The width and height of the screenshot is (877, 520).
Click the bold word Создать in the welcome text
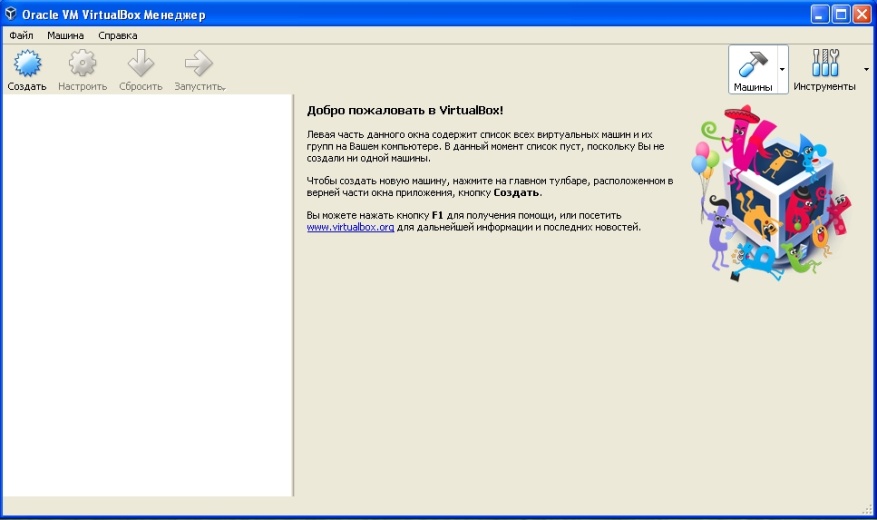pos(516,192)
